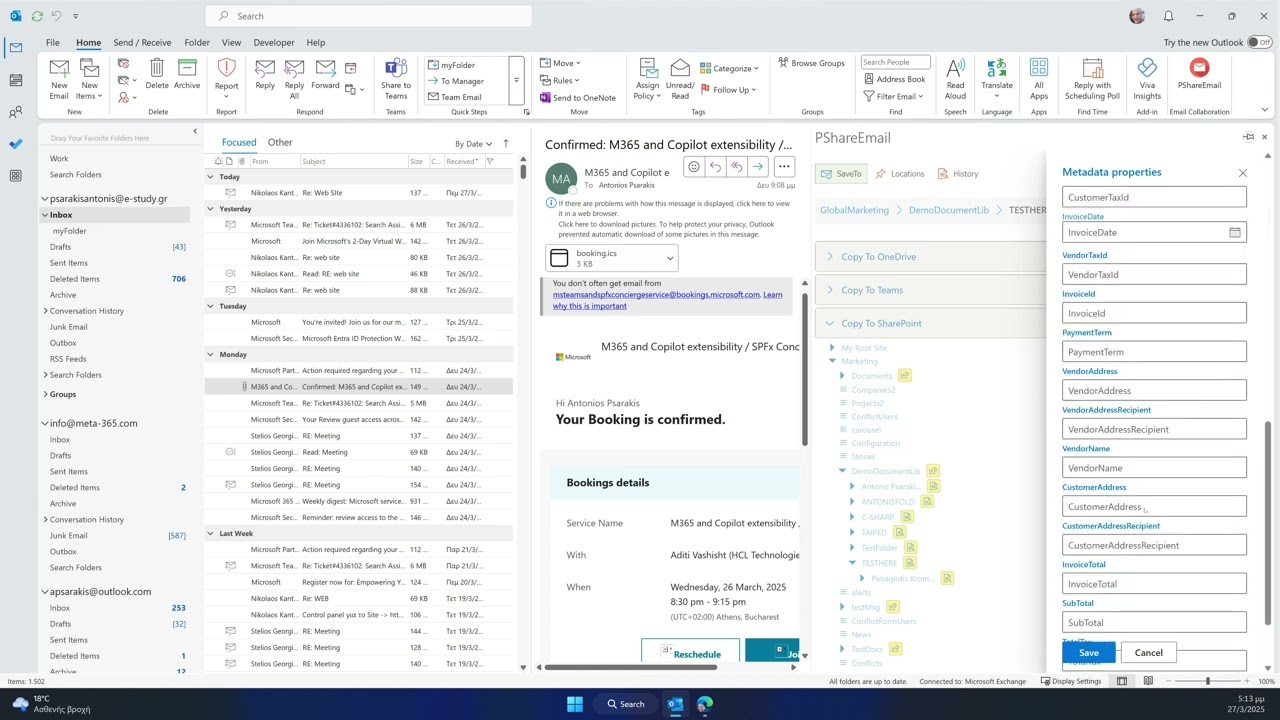
Task: Click the GlobalMarketing breadcrumb link
Action: point(854,210)
